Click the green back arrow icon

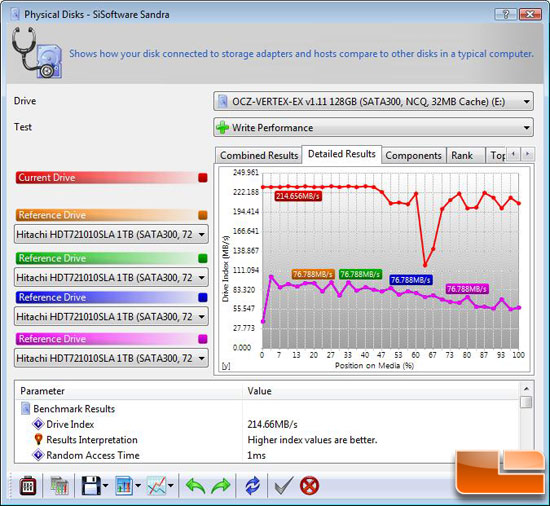coord(195,486)
